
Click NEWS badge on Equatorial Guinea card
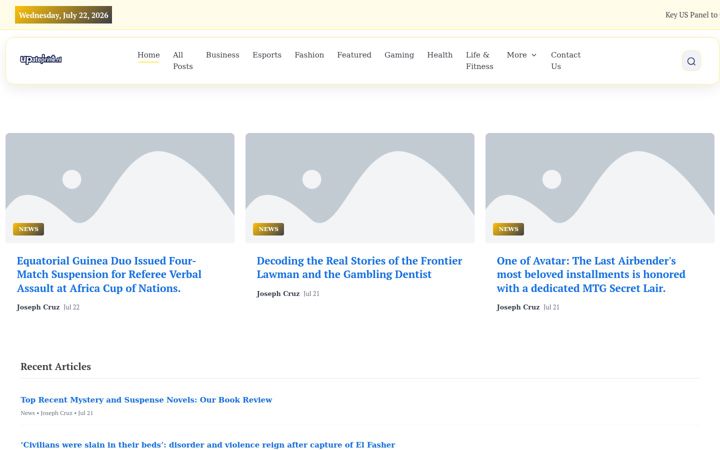pyautogui.click(x=28, y=229)
